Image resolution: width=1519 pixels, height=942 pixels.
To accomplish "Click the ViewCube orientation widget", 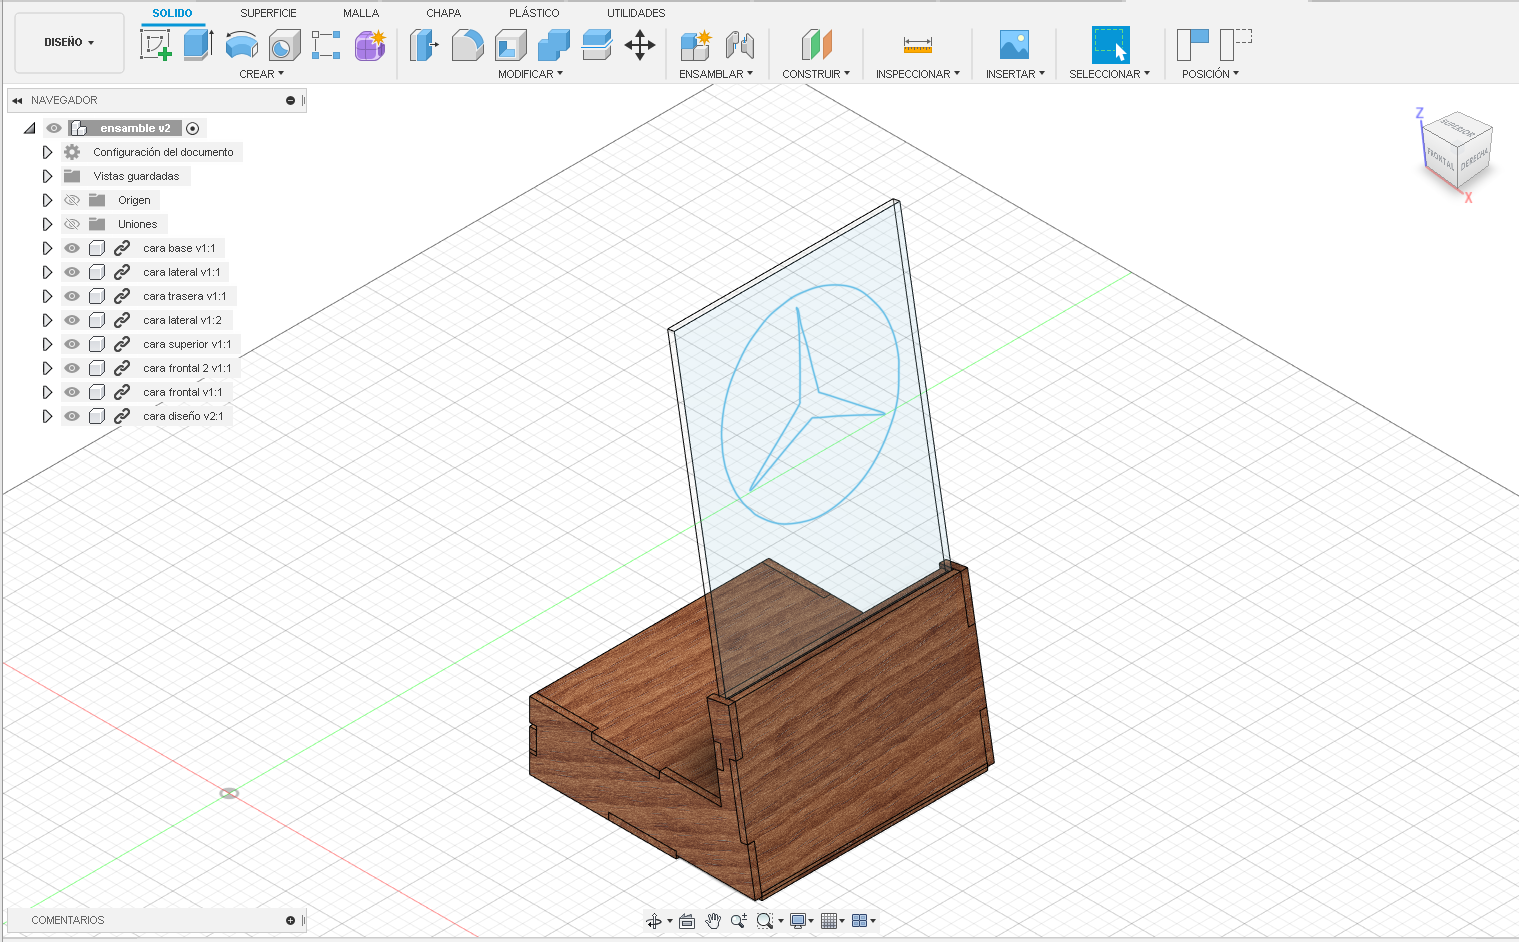I will pyautogui.click(x=1457, y=150).
